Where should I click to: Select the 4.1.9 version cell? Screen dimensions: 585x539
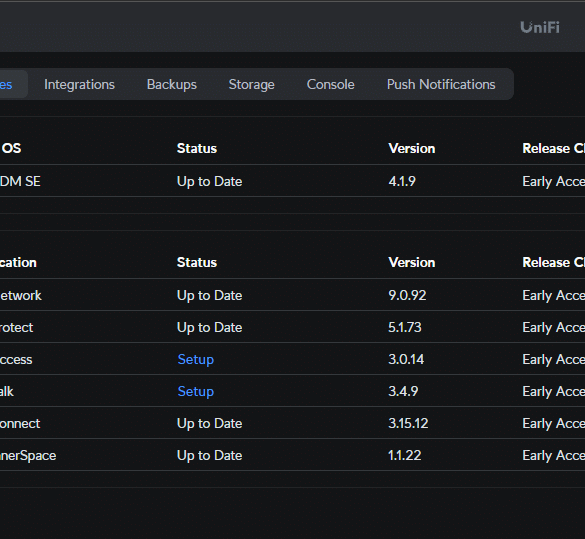tap(402, 181)
